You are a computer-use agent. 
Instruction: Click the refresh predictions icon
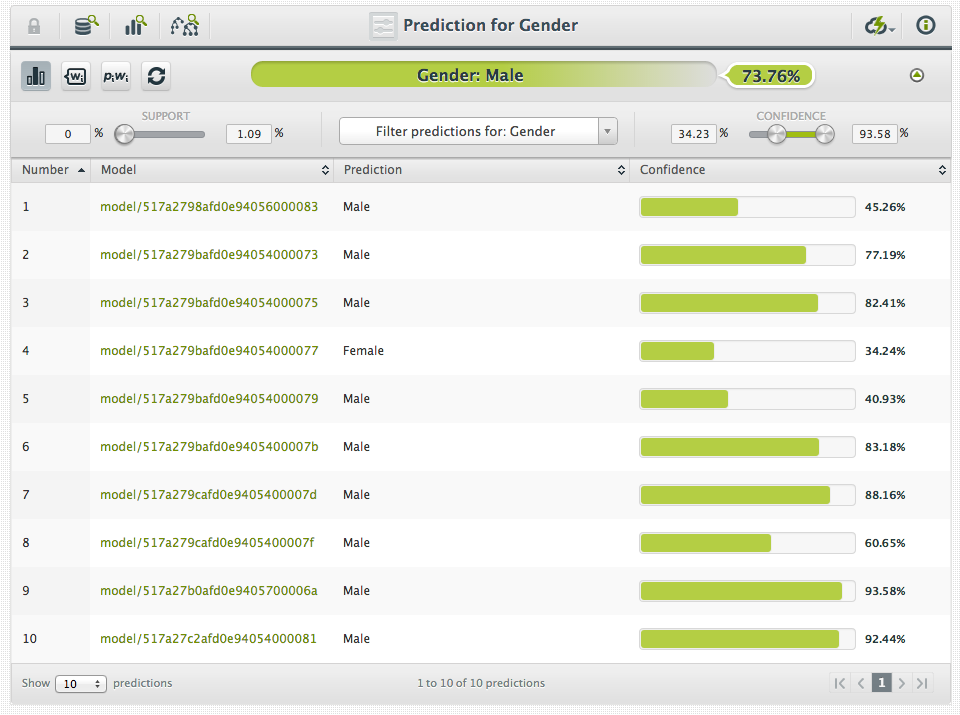(x=155, y=76)
